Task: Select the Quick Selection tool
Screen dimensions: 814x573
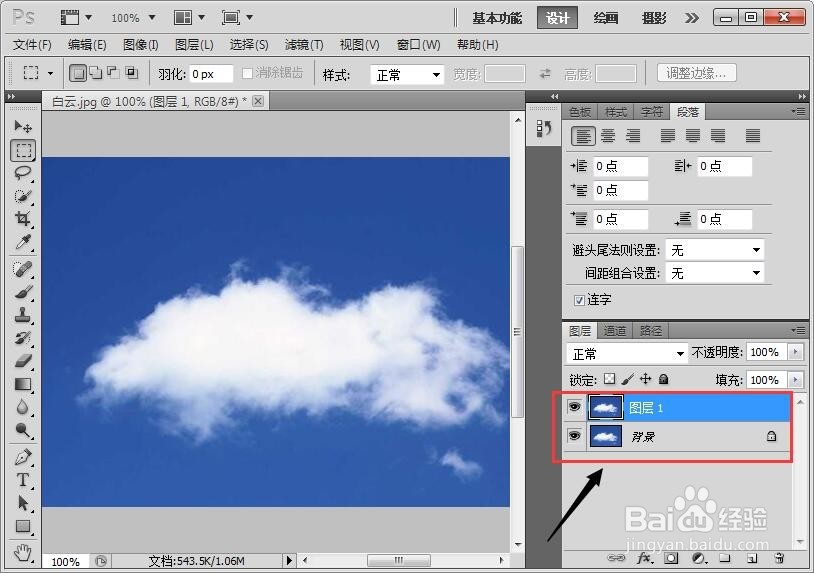Action: [x=23, y=196]
